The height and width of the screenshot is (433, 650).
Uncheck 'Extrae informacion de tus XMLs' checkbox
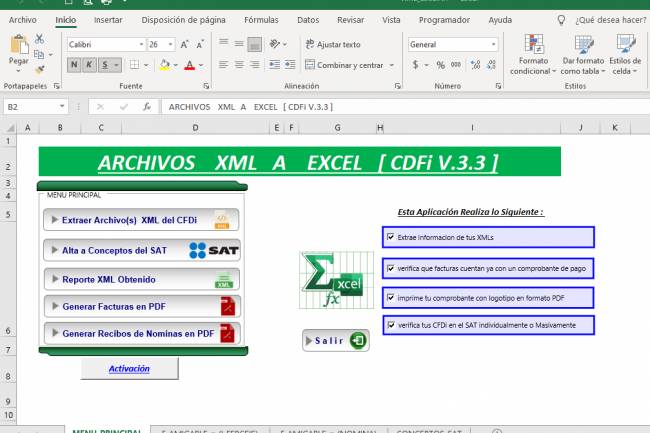(x=390, y=237)
